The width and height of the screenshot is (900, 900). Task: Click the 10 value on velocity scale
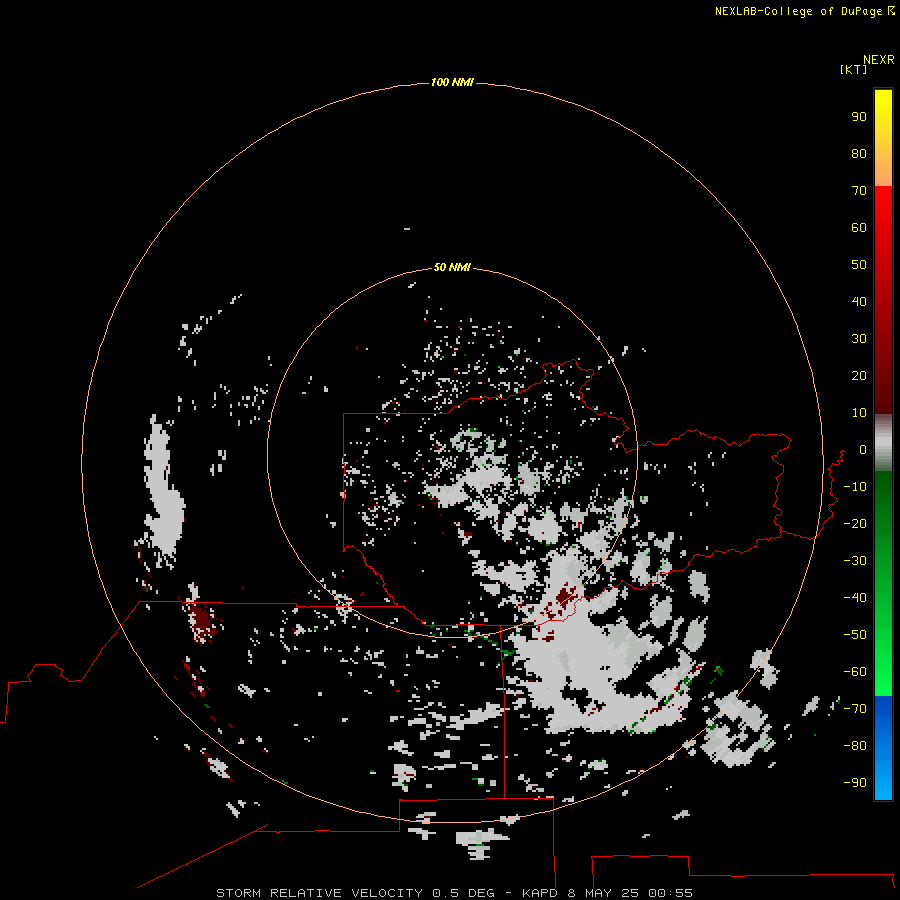(x=859, y=413)
